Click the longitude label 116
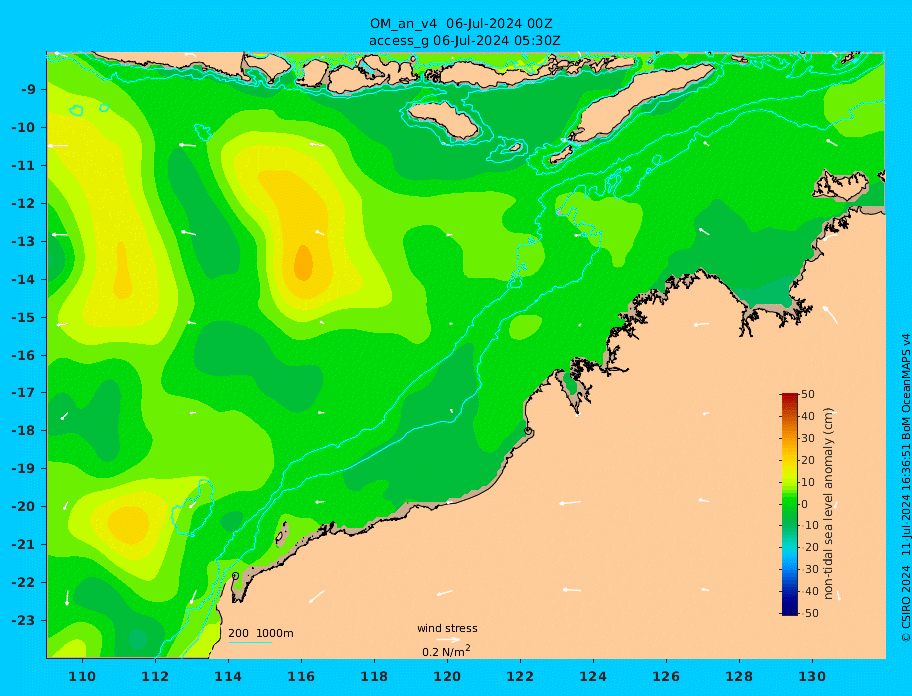The image size is (912, 696). pos(301,676)
